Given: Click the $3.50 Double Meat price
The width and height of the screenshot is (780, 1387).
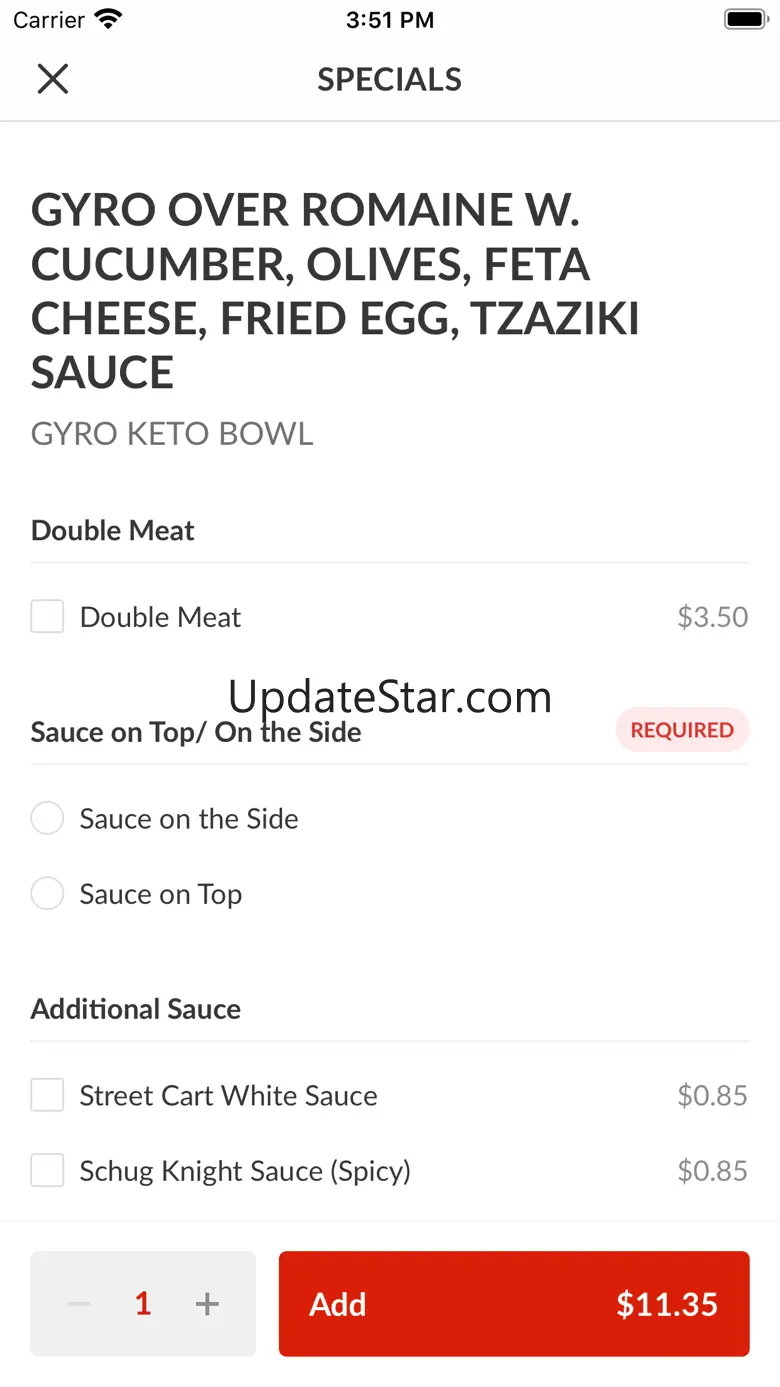Looking at the screenshot, I should click(712, 617).
